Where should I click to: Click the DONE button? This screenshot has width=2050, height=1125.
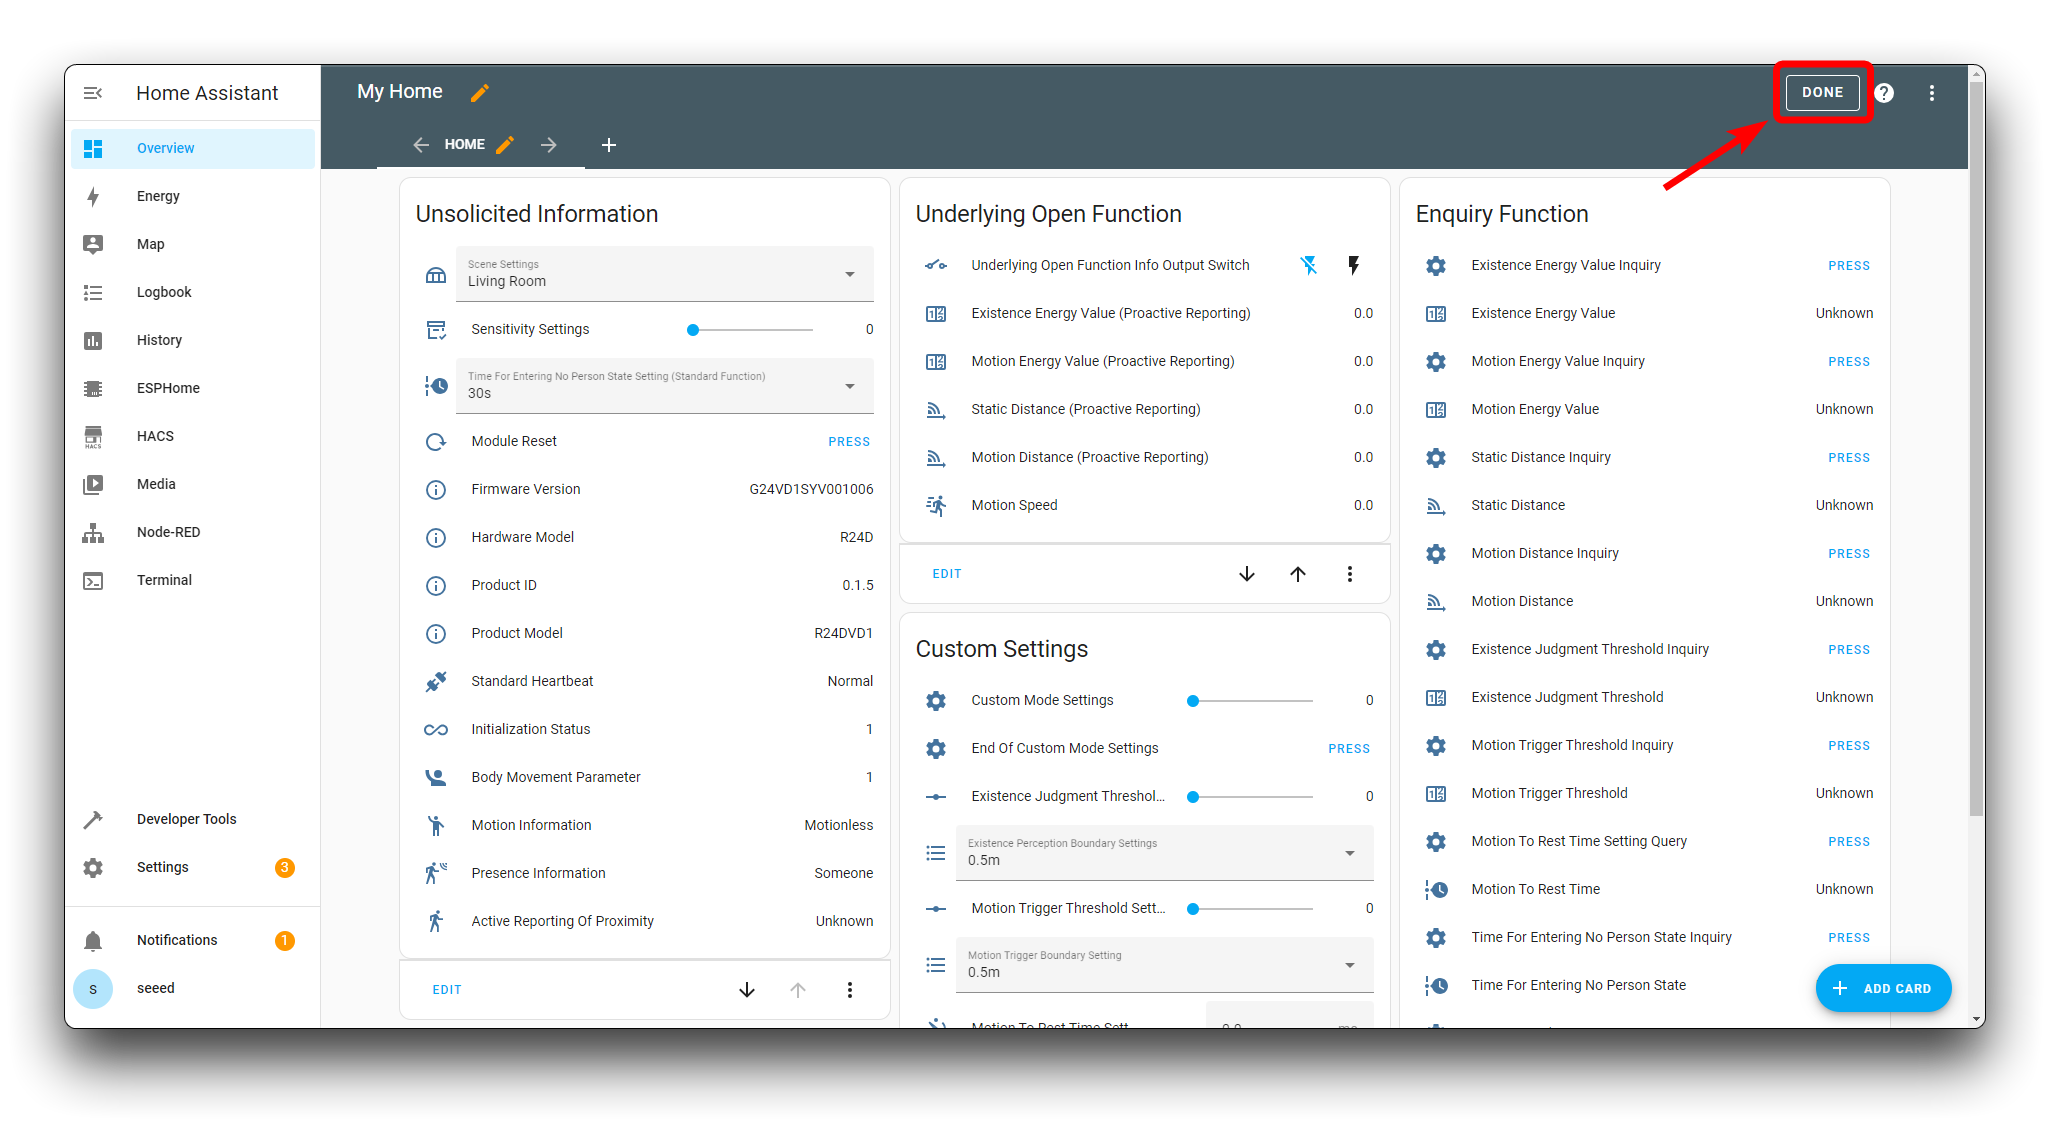pos(1822,92)
